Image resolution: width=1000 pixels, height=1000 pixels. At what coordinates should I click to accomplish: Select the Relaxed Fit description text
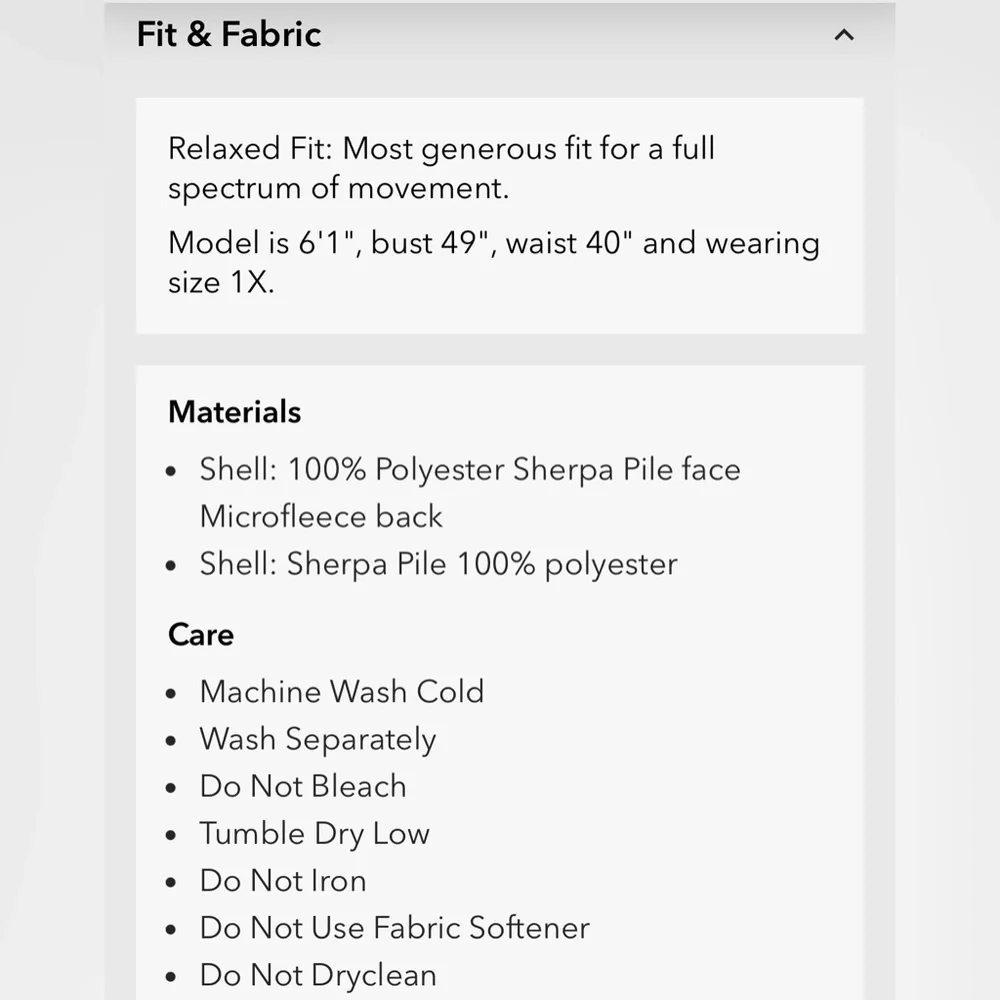coord(441,168)
